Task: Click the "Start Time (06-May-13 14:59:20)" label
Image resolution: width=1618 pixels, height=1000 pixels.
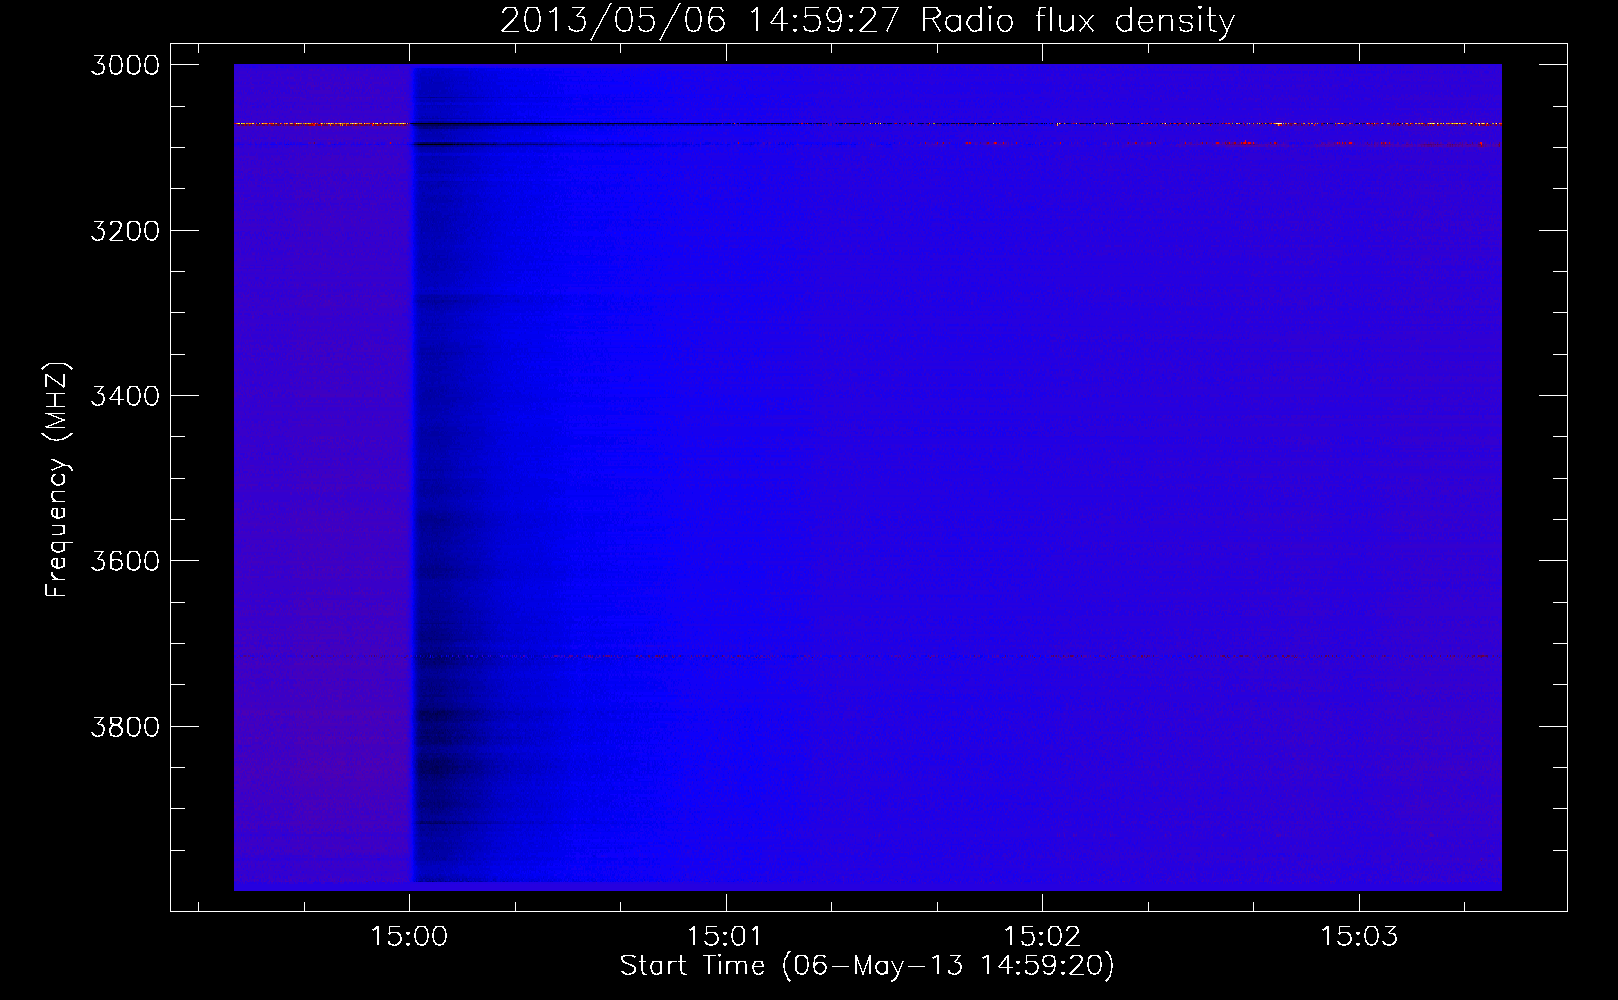Action: coord(867,966)
